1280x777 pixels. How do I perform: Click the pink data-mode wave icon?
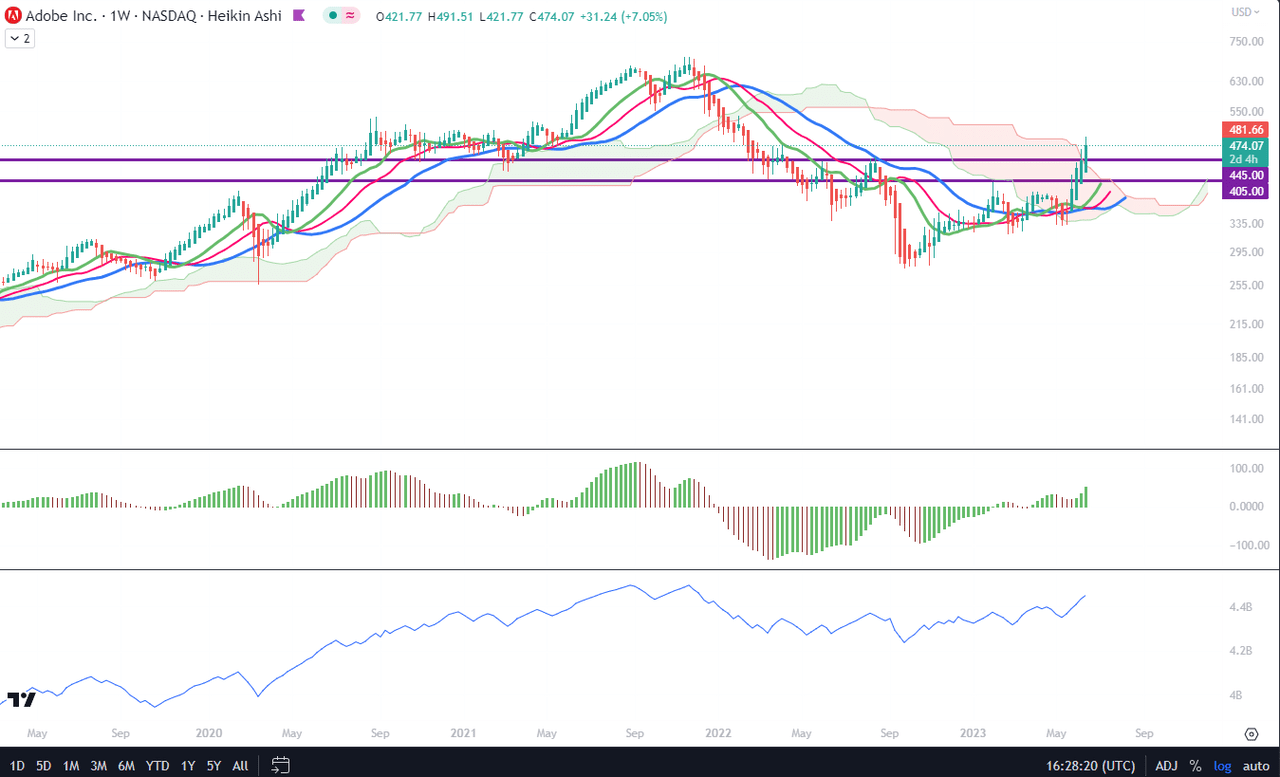tap(351, 16)
